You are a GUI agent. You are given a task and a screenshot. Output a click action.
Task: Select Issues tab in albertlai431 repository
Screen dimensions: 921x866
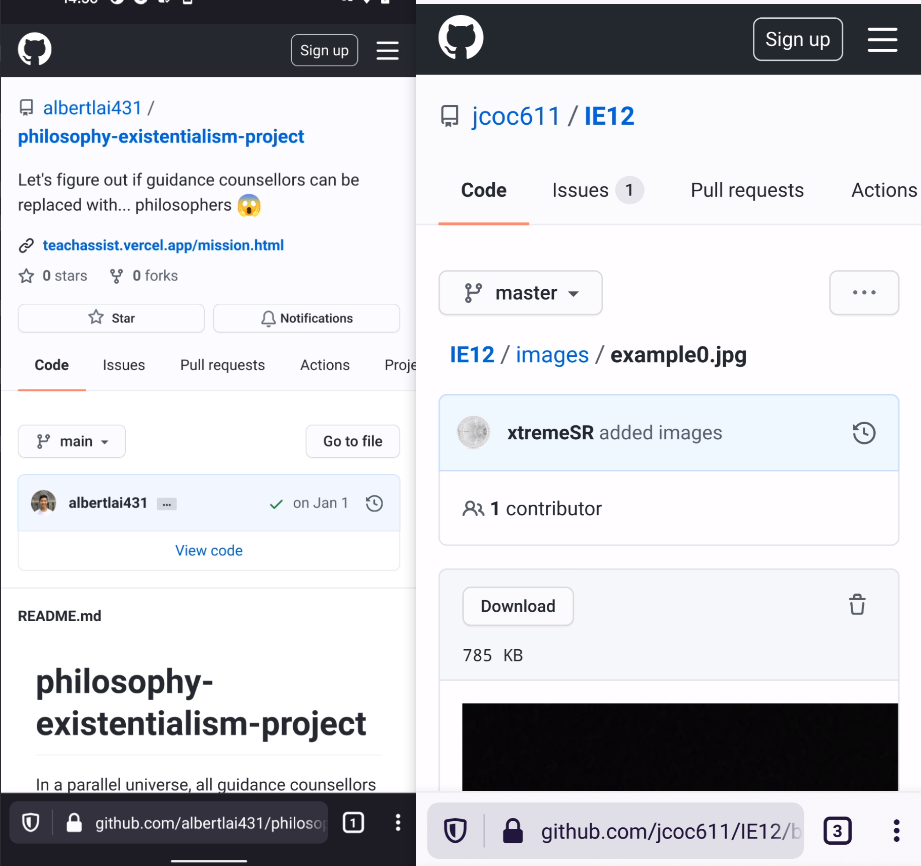[x=124, y=365]
